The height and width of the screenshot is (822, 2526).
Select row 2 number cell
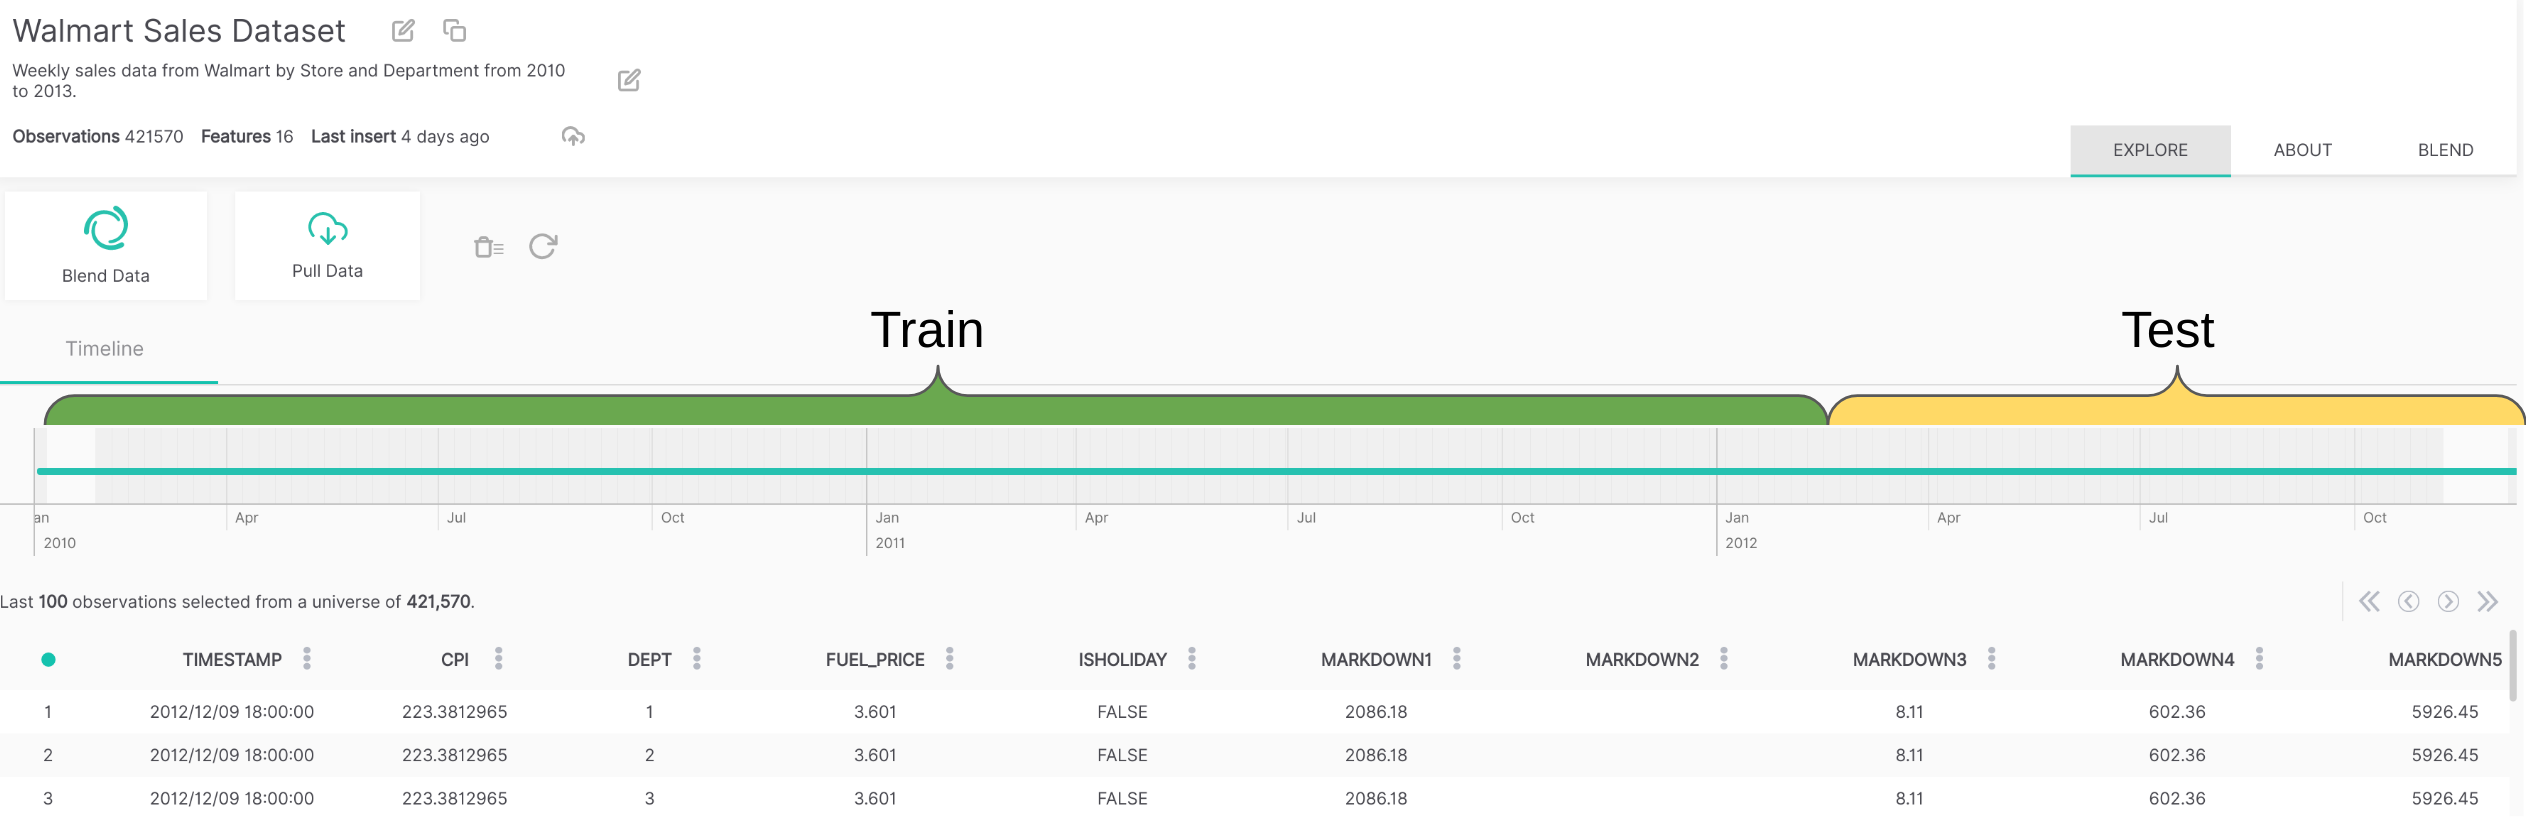point(48,755)
